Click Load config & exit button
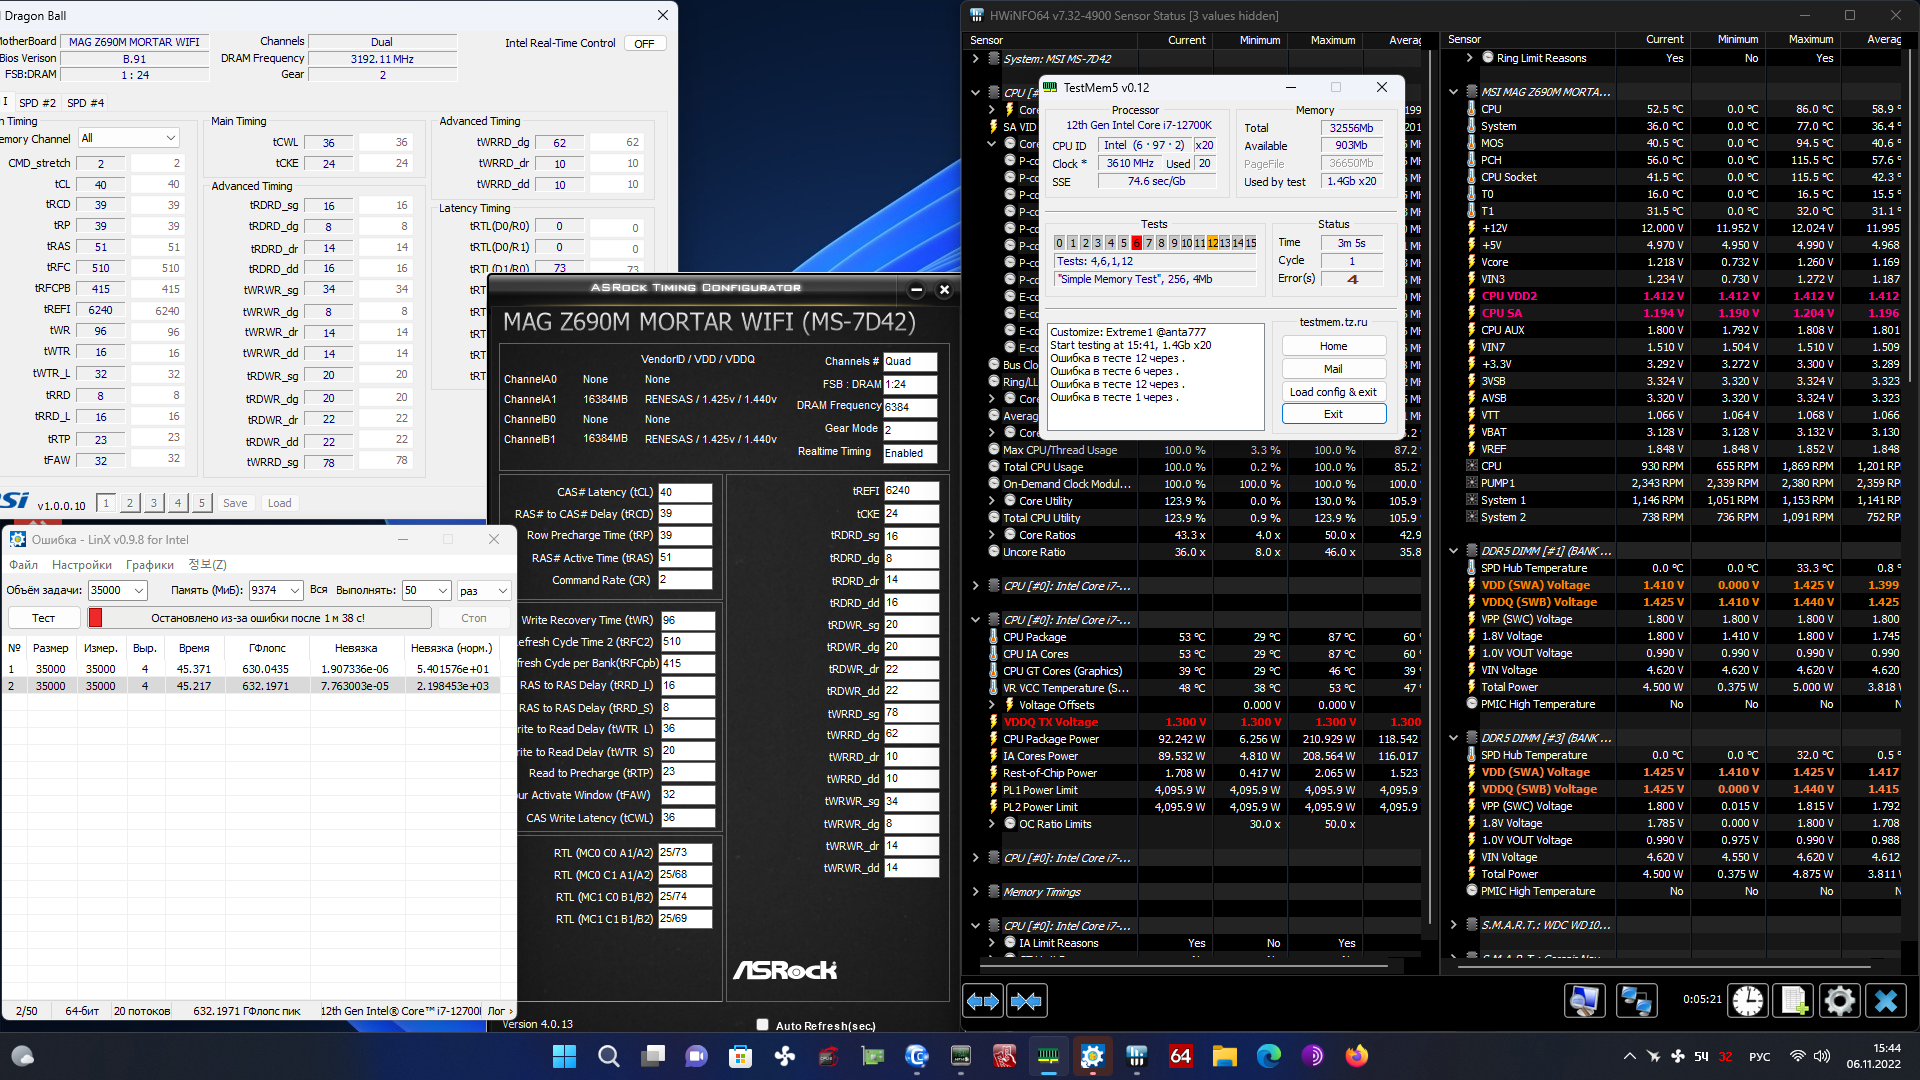This screenshot has width=1920, height=1080. coord(1333,392)
